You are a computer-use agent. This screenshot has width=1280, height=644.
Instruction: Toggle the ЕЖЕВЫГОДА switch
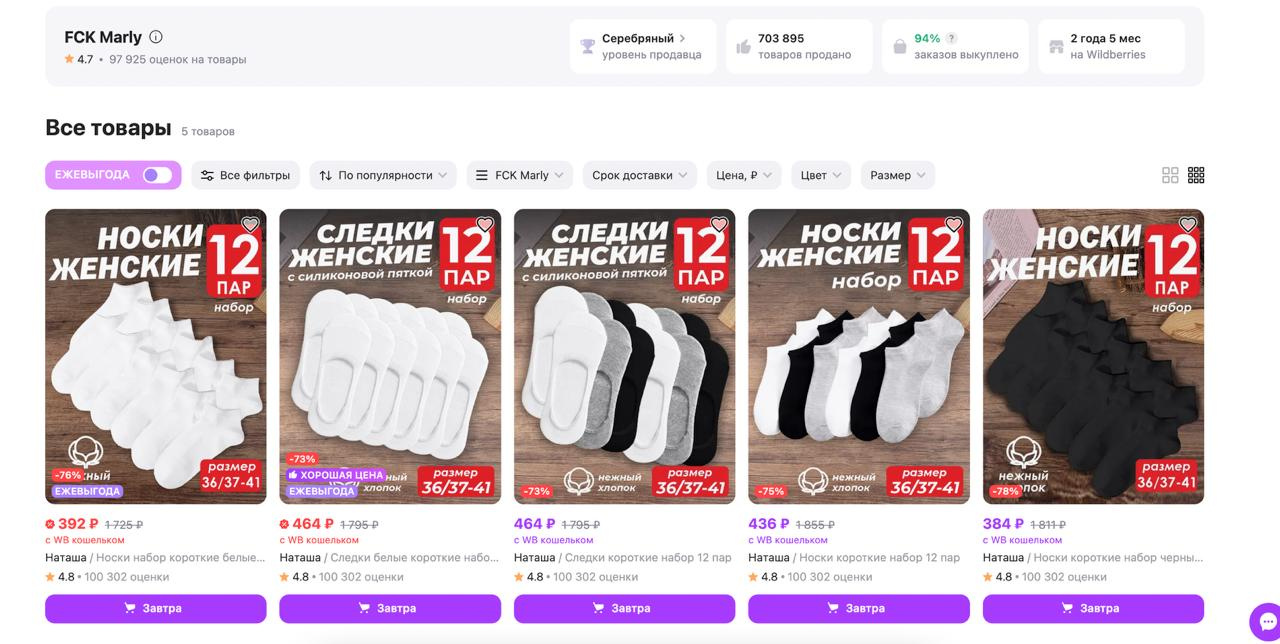point(157,175)
